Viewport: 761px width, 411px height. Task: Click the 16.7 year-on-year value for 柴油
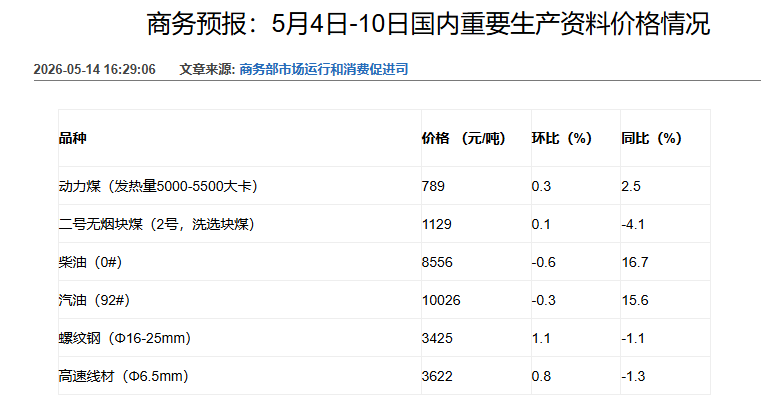pyautogui.click(x=635, y=262)
